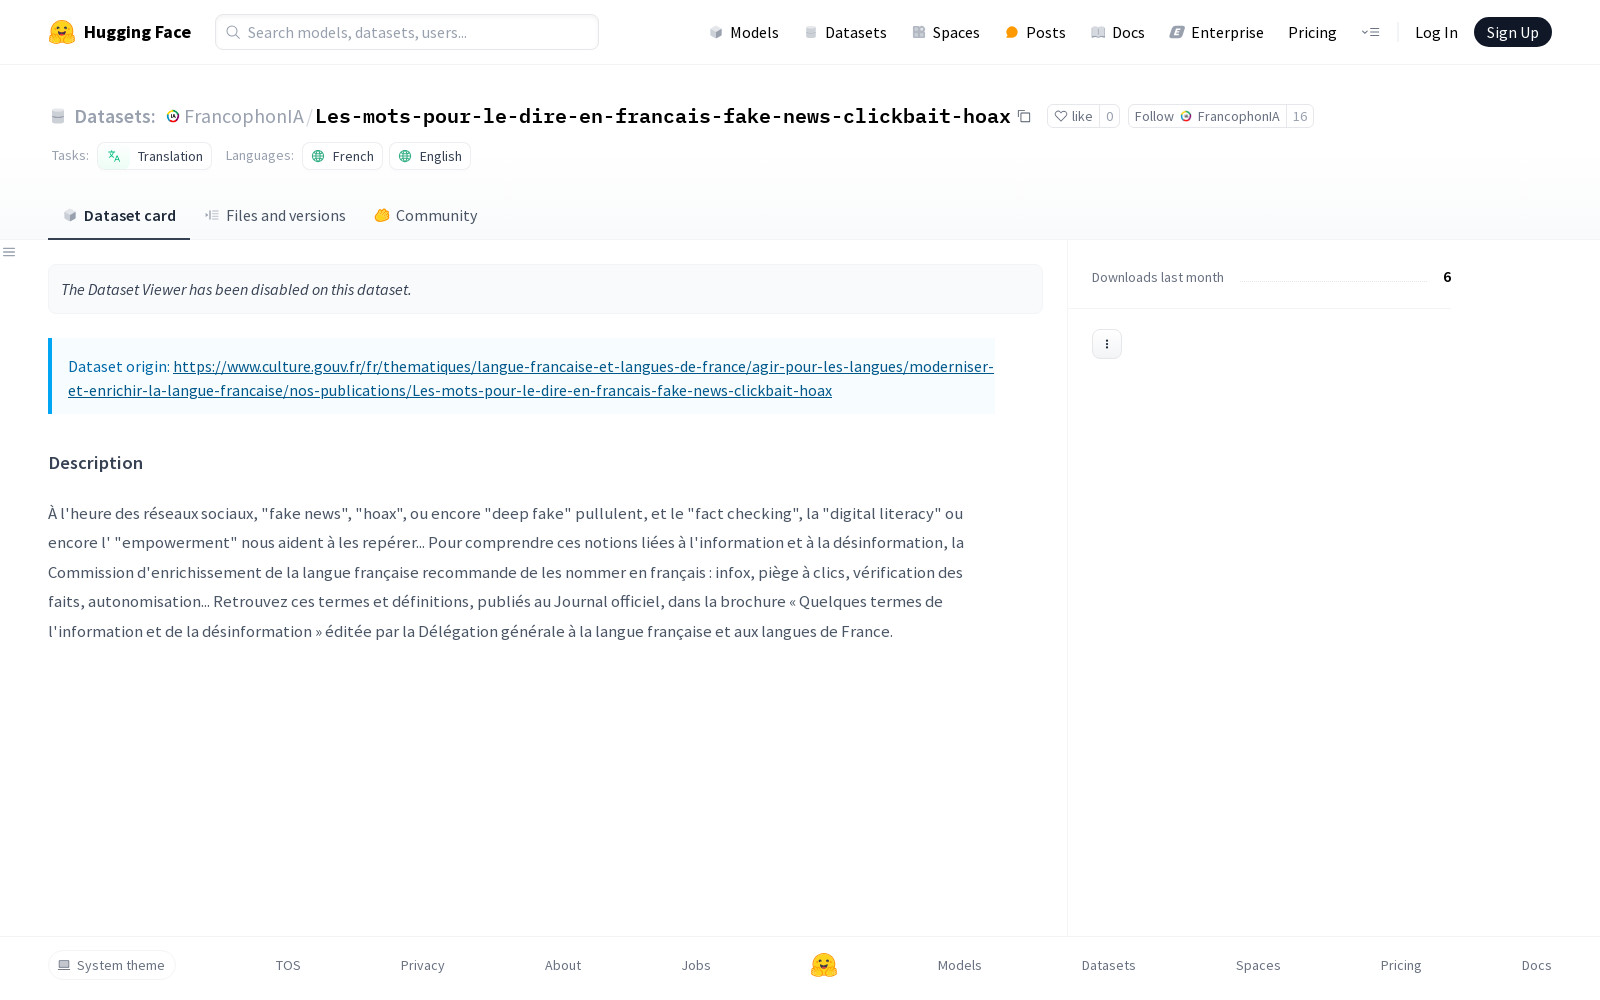Select the English language tag
The image size is (1600, 1000).
coord(430,156)
